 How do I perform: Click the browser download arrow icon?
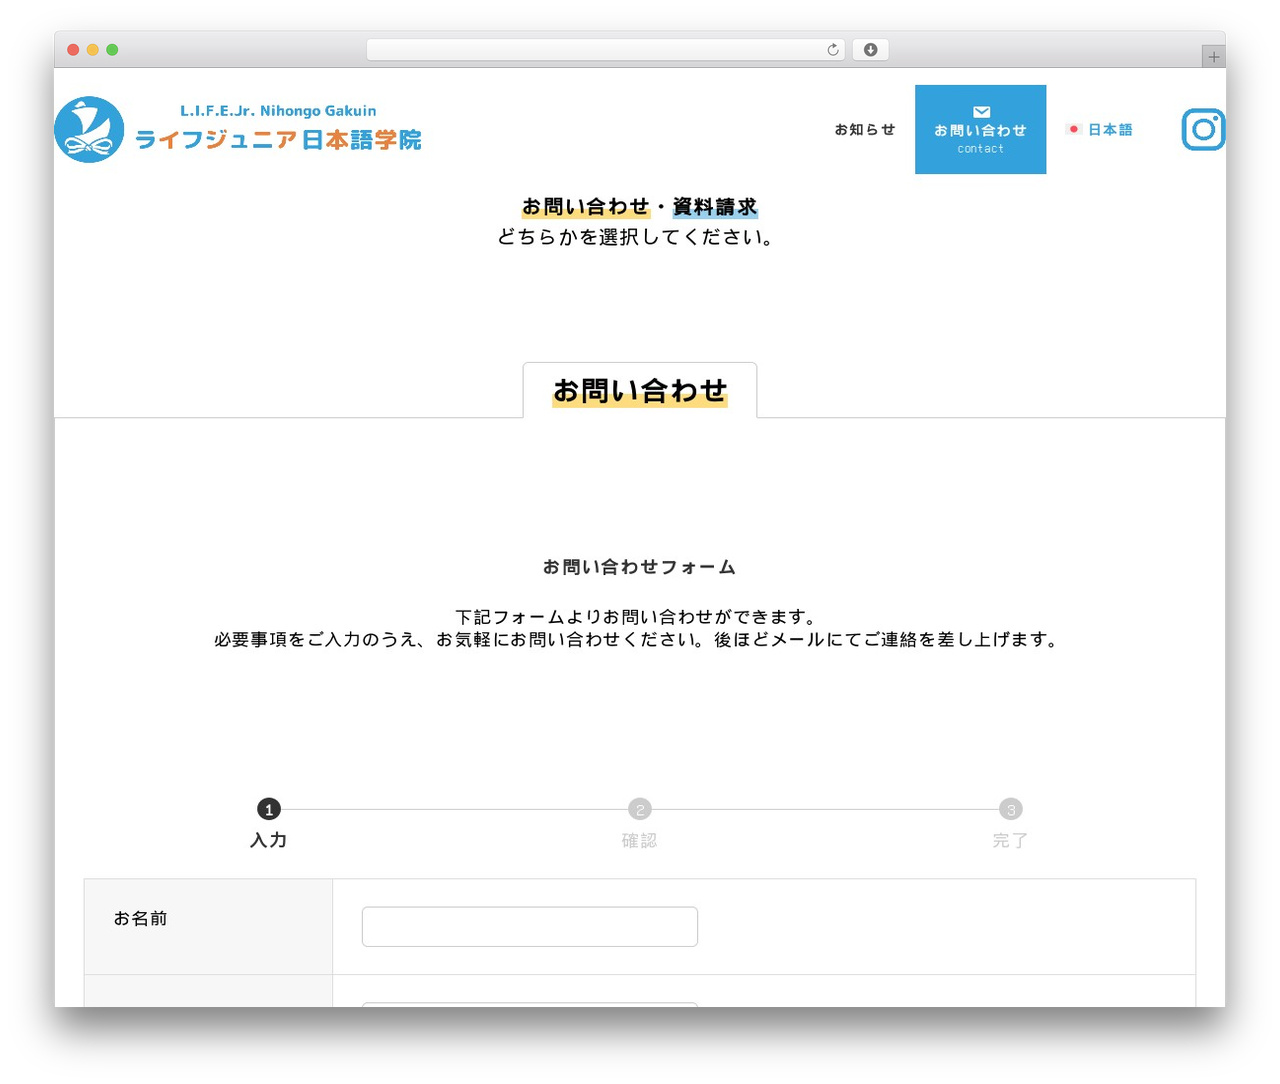[870, 50]
